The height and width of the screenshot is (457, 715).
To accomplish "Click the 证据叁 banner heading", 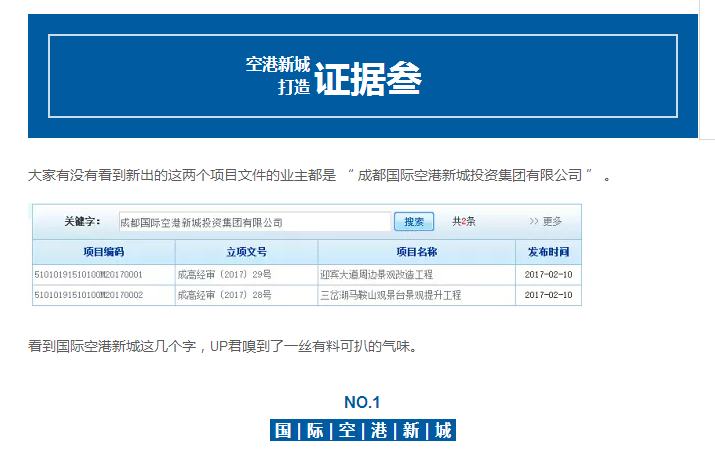I will tap(368, 79).
